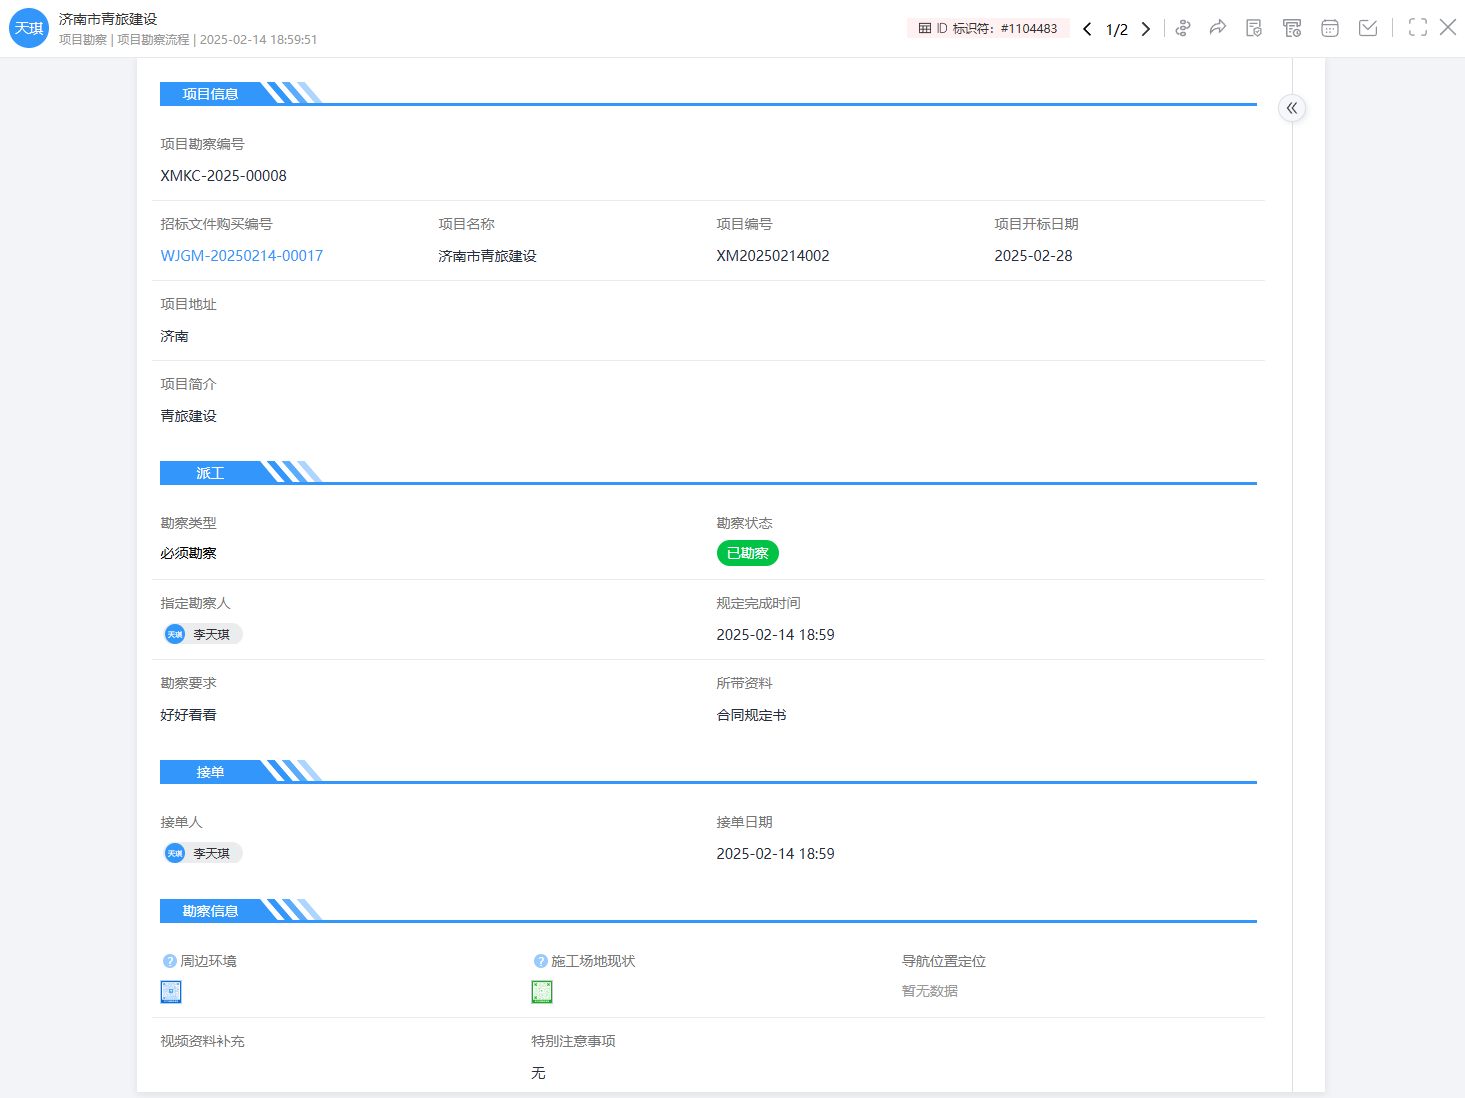Go to the next record arrow
1465x1098 pixels.
1146,29
